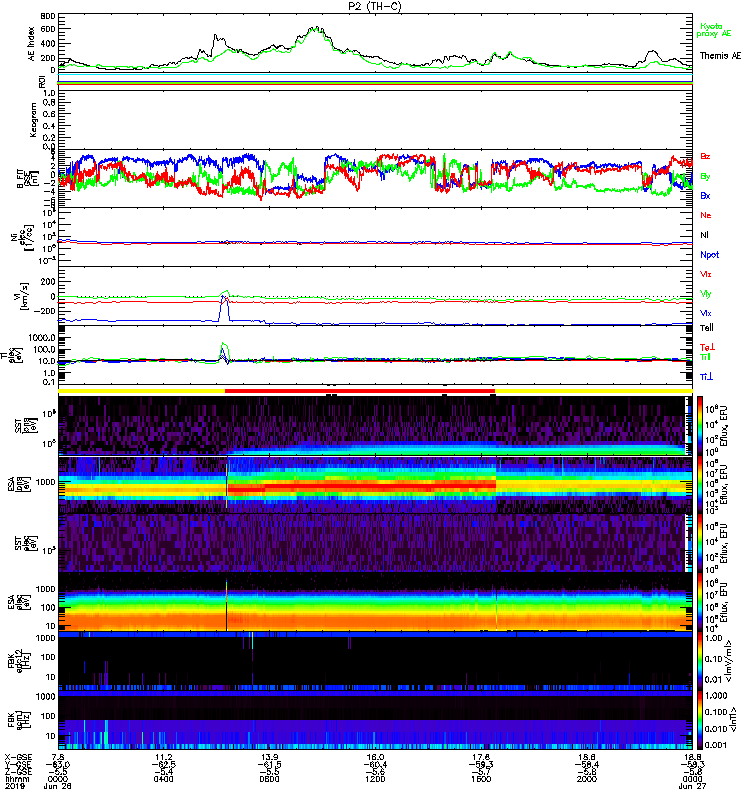750x800 pixels.
Task: Click the X-GSE value 11.2
Action: [x=163, y=758]
